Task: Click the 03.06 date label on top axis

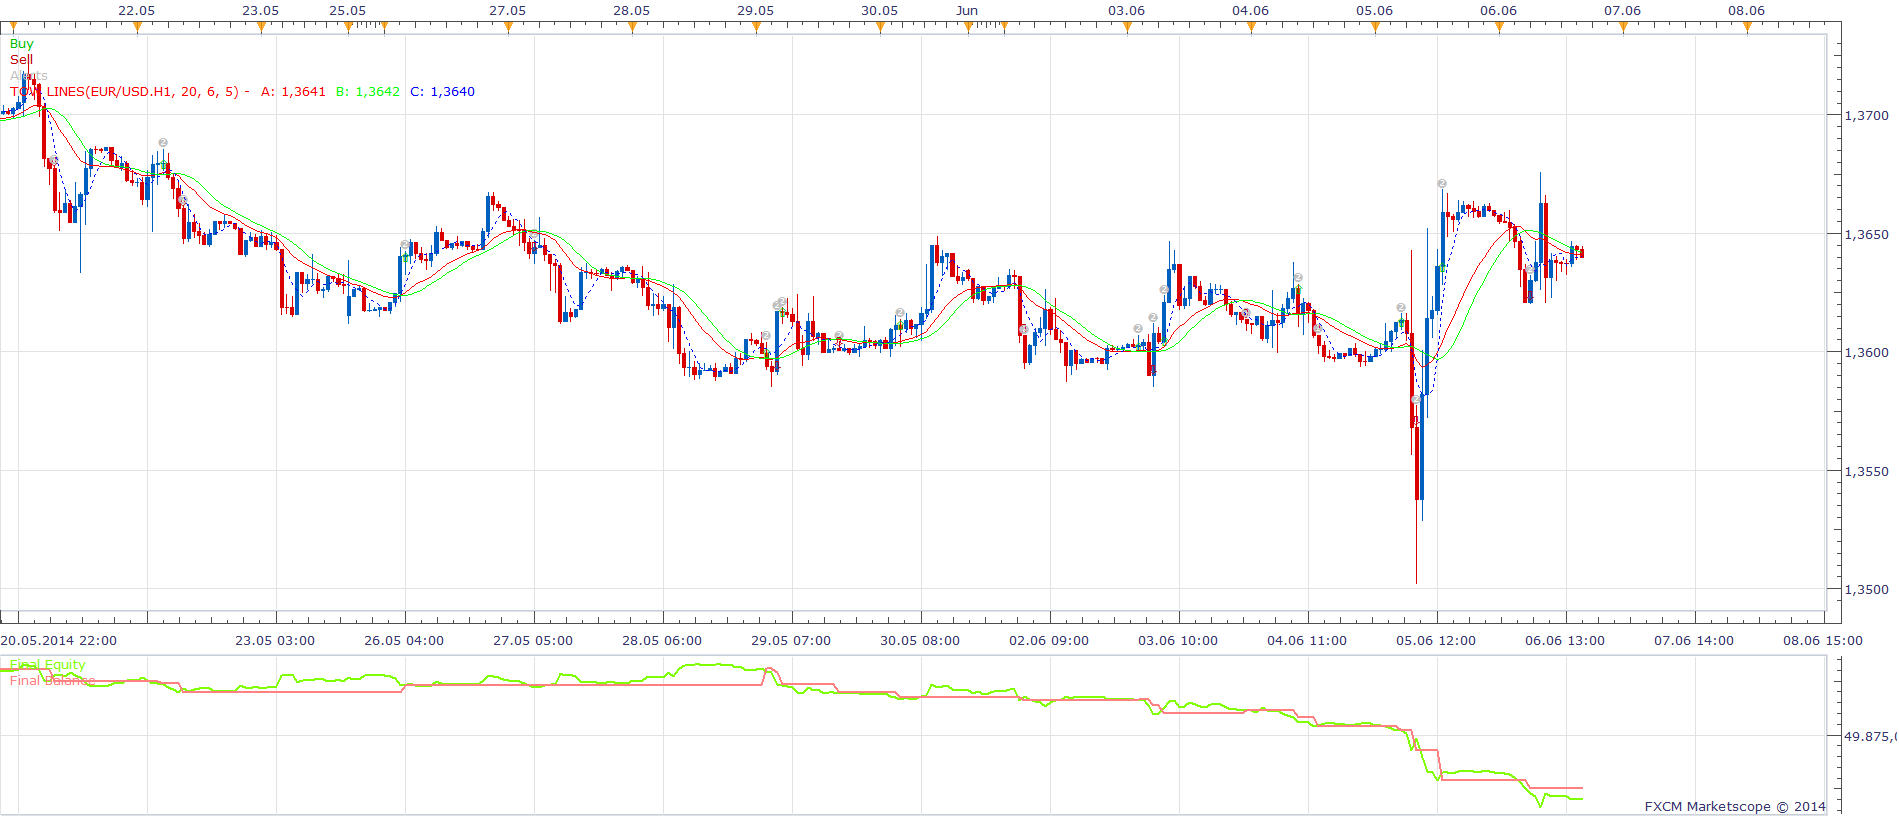Action: coord(1127,11)
